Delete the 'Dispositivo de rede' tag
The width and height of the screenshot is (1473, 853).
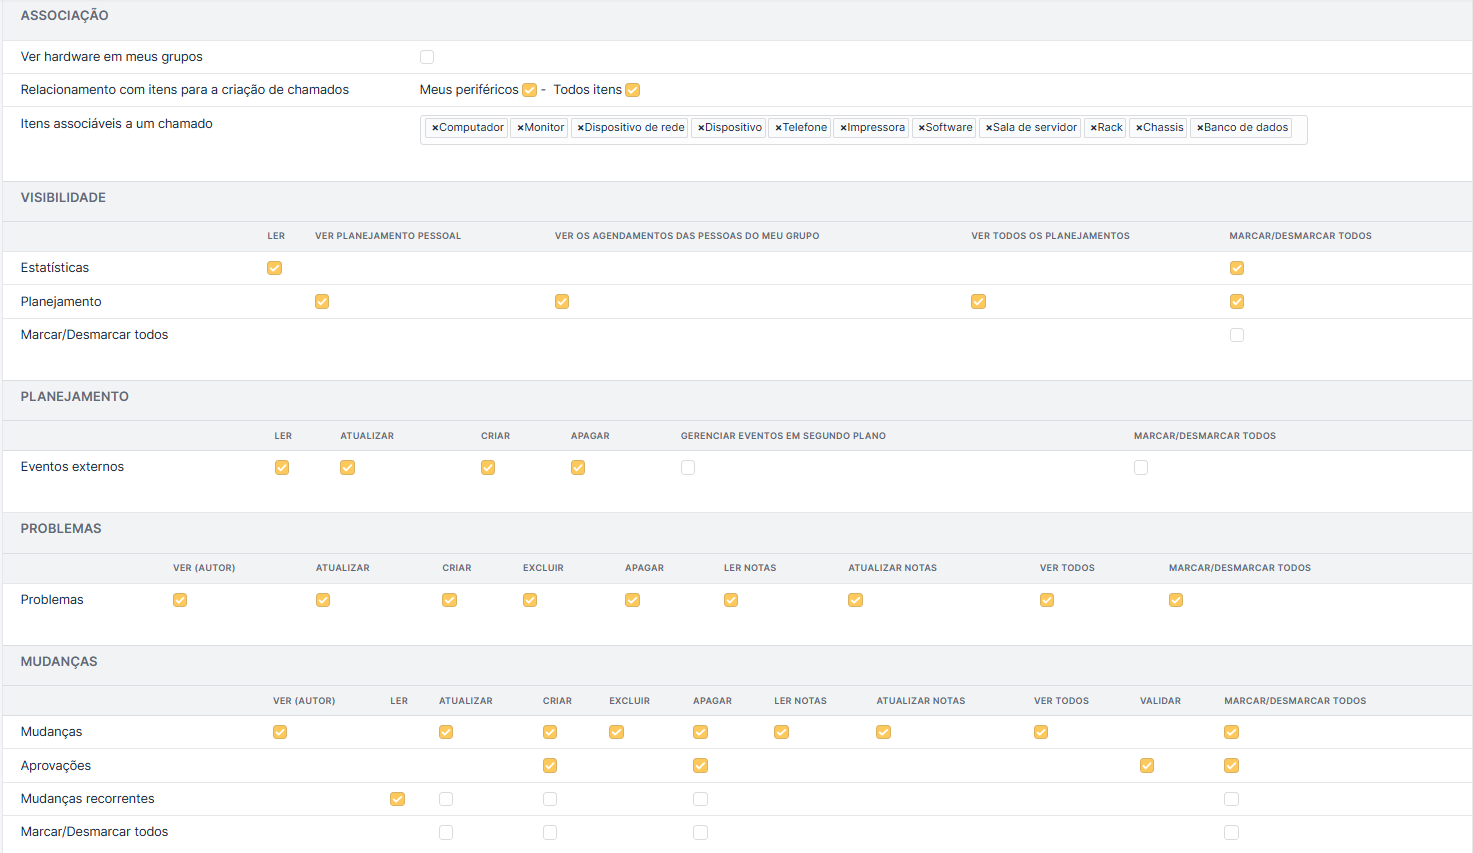[580, 128]
